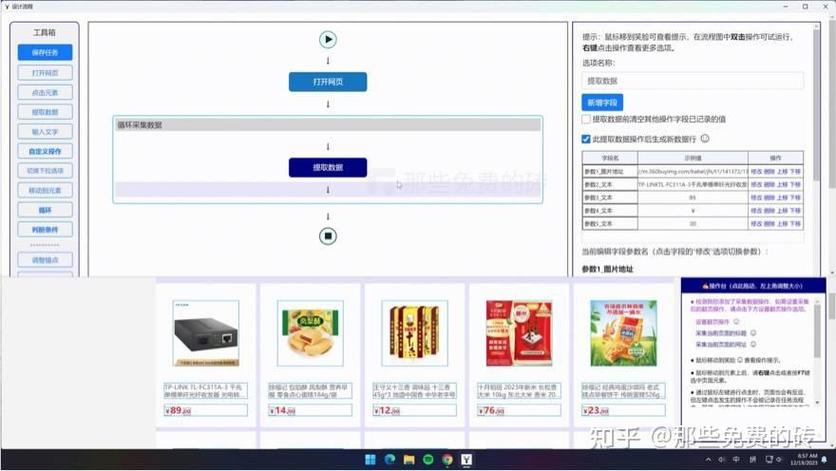Click the 提取数据 node in flowchart
This screenshot has height=471, width=836.
coord(327,167)
